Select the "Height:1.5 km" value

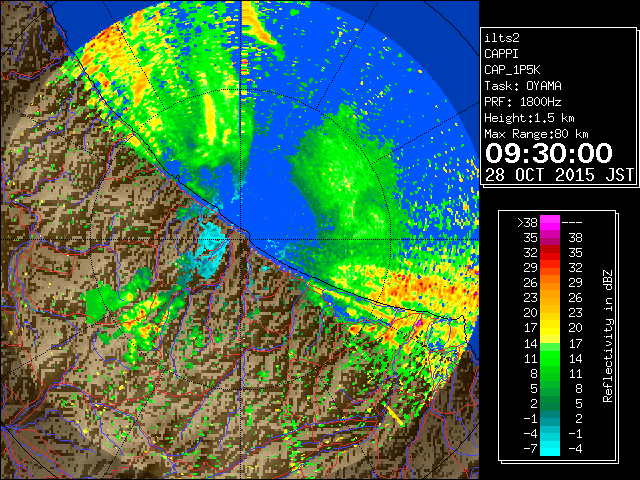pos(529,118)
